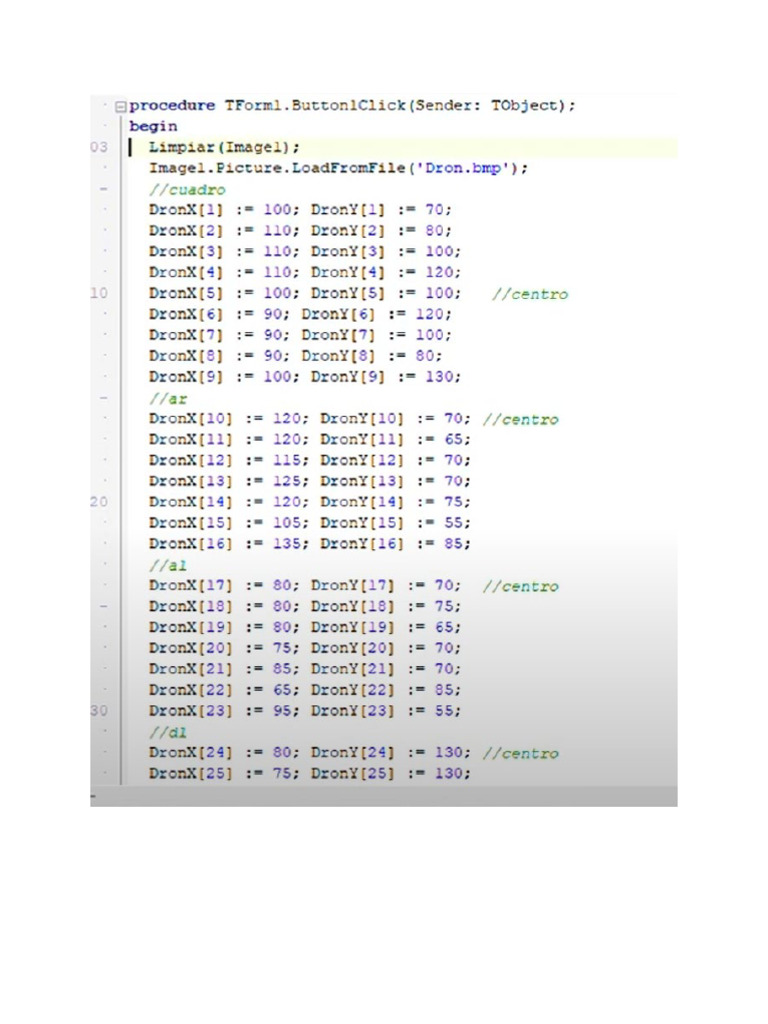Click the gutter at line number 10
The image size is (768, 1024).
99,293
